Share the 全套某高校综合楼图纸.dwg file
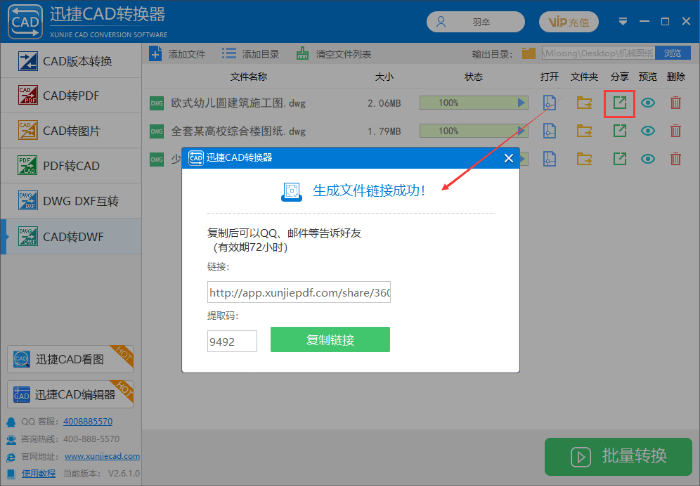This screenshot has height=486, width=700. coord(619,131)
